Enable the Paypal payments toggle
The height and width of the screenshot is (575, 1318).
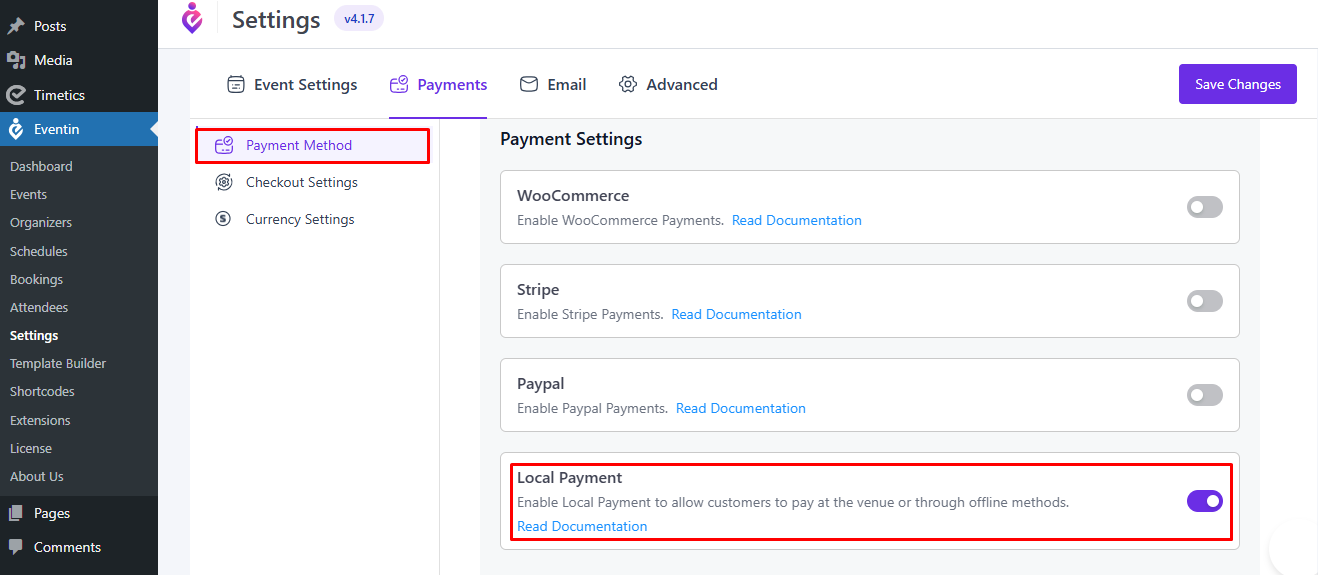click(x=1204, y=395)
